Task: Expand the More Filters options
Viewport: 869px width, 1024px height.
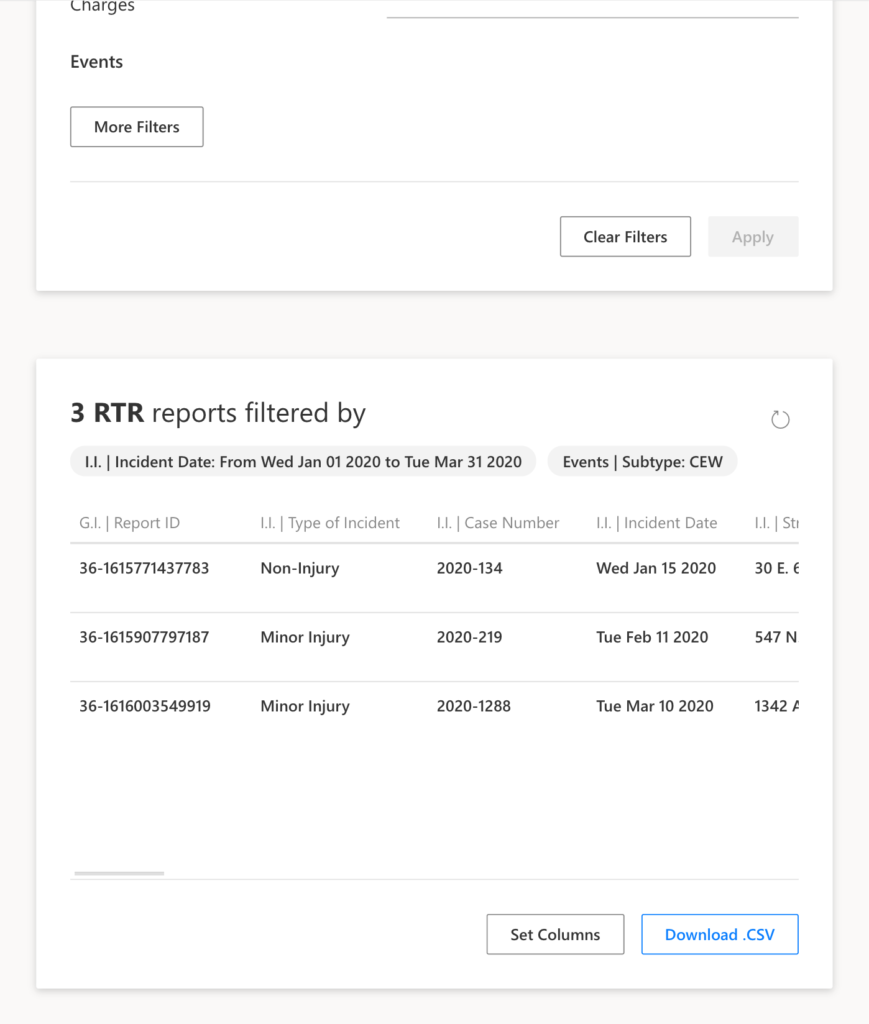Action: click(x=136, y=127)
